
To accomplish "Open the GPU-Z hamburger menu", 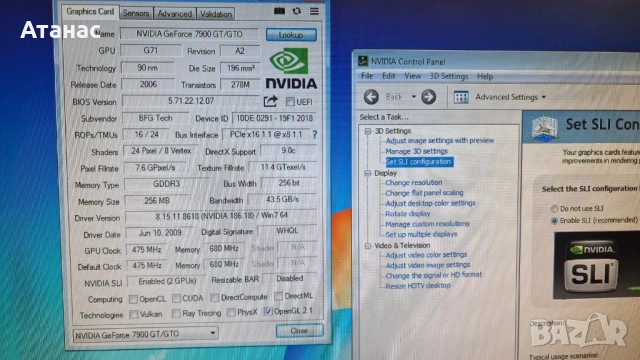I will (x=314, y=11).
